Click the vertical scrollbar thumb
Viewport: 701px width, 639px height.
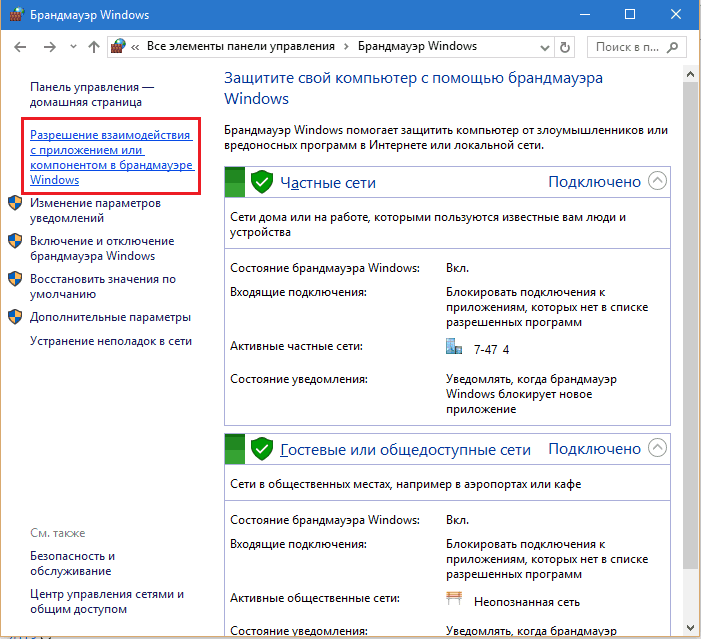coord(690,326)
